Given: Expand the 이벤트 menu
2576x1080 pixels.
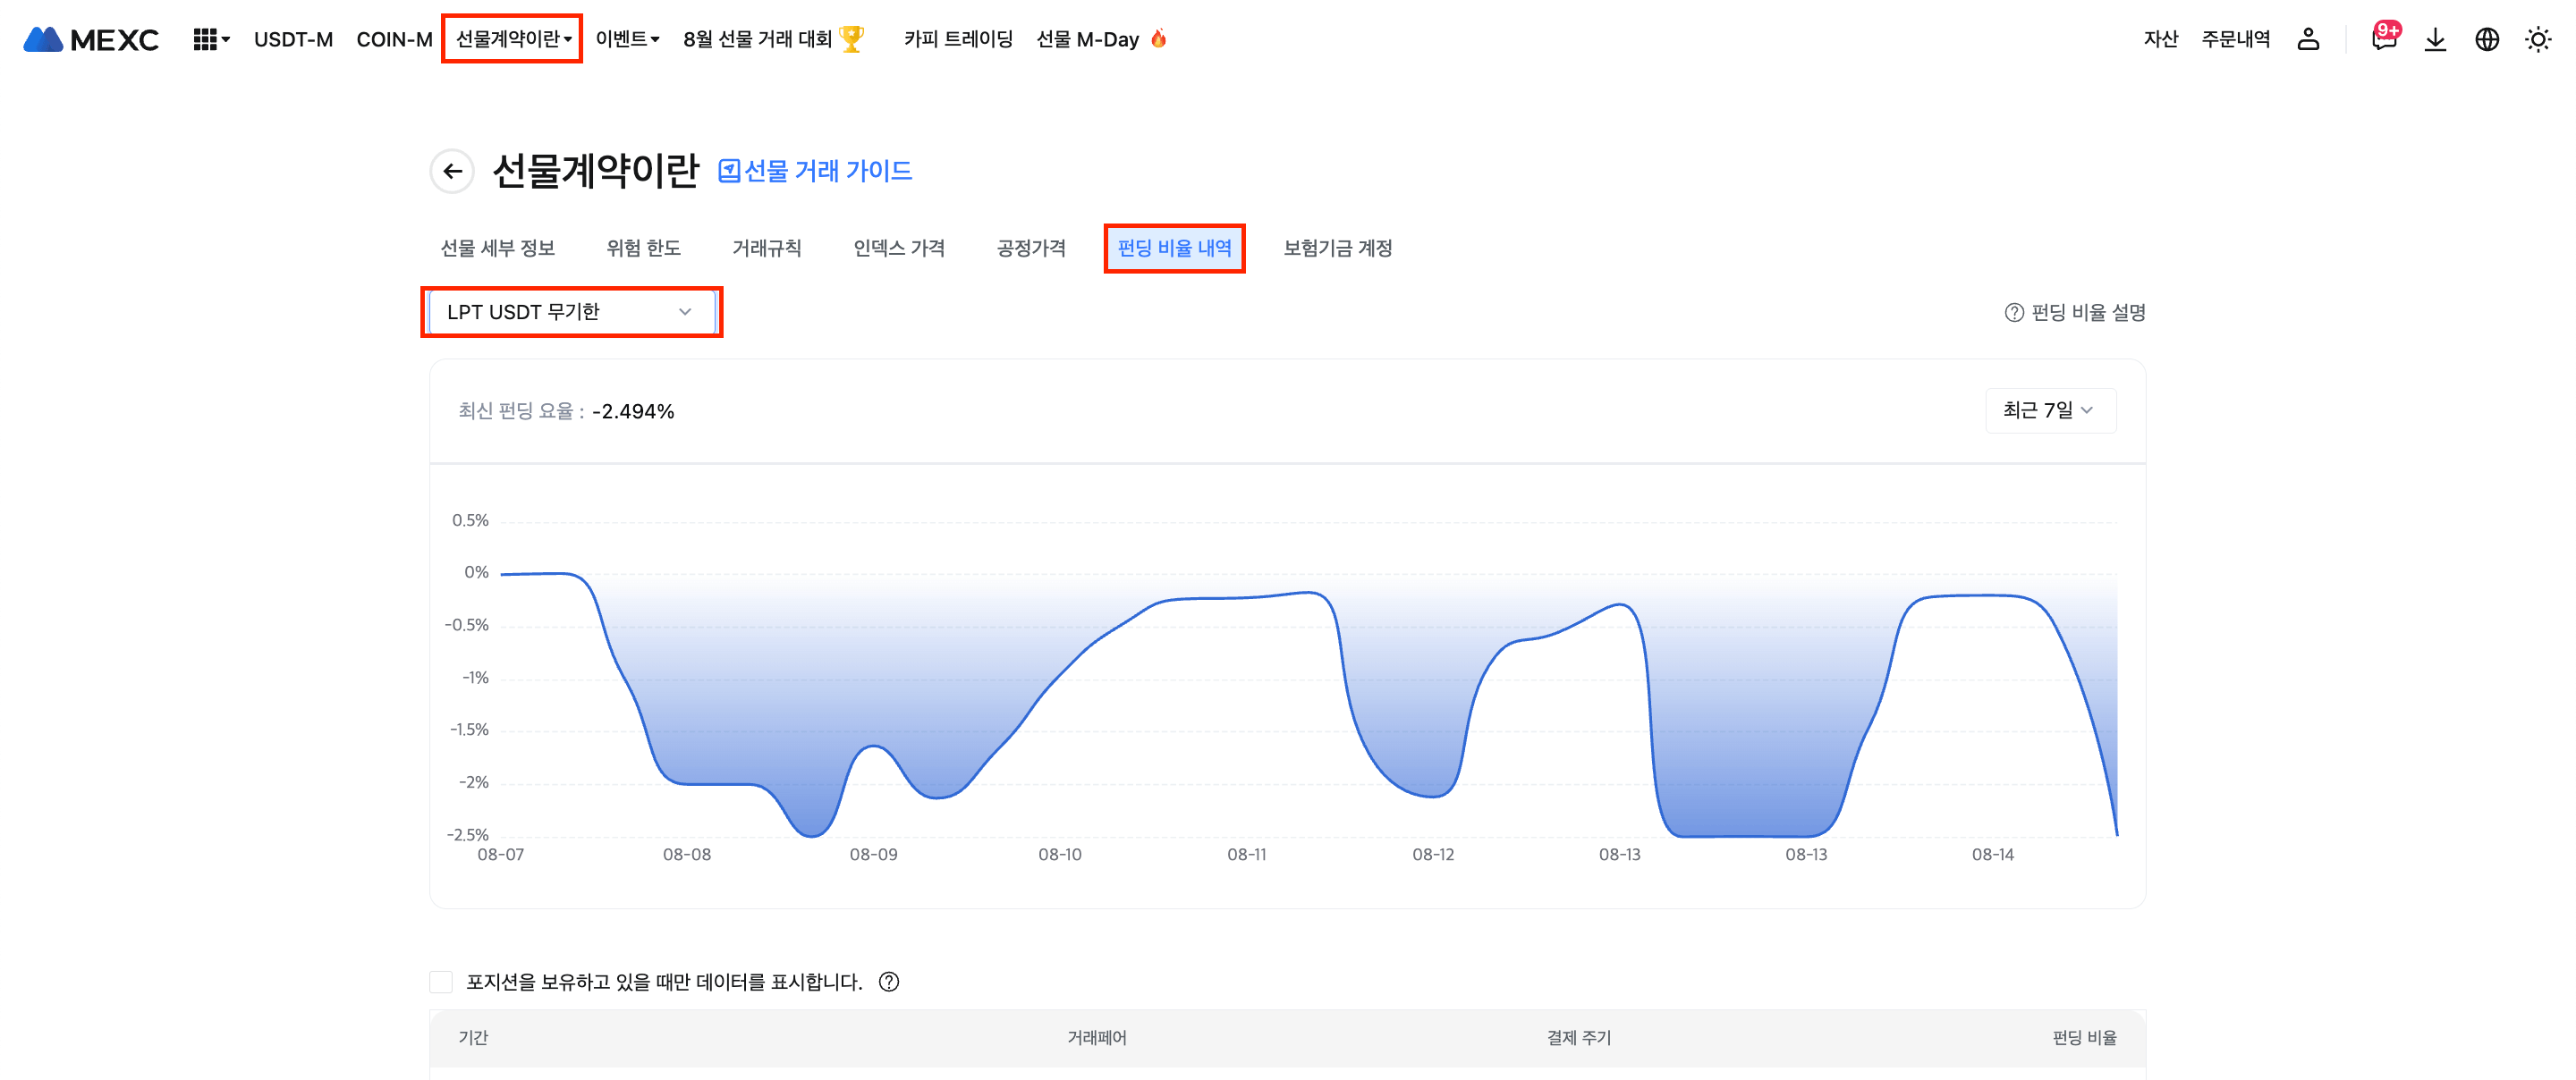Looking at the screenshot, I should 627,40.
